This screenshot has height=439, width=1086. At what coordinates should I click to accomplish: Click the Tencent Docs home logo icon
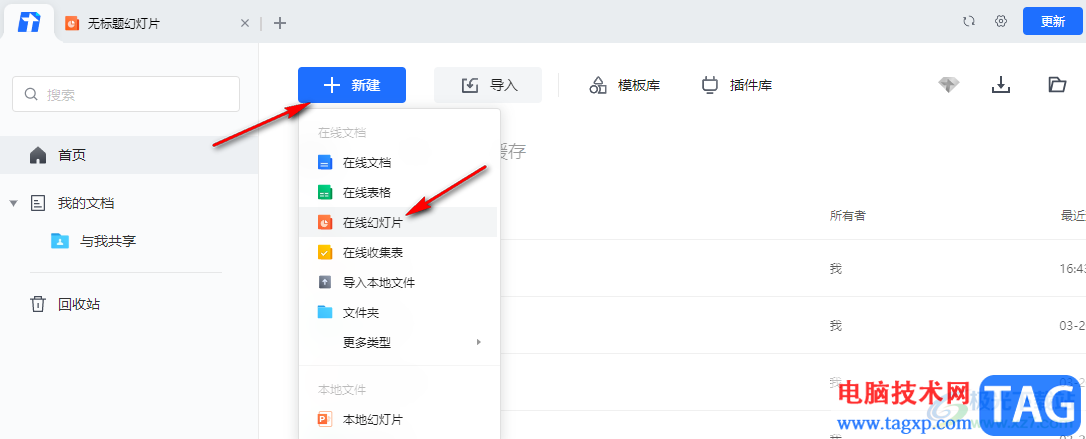pos(29,22)
